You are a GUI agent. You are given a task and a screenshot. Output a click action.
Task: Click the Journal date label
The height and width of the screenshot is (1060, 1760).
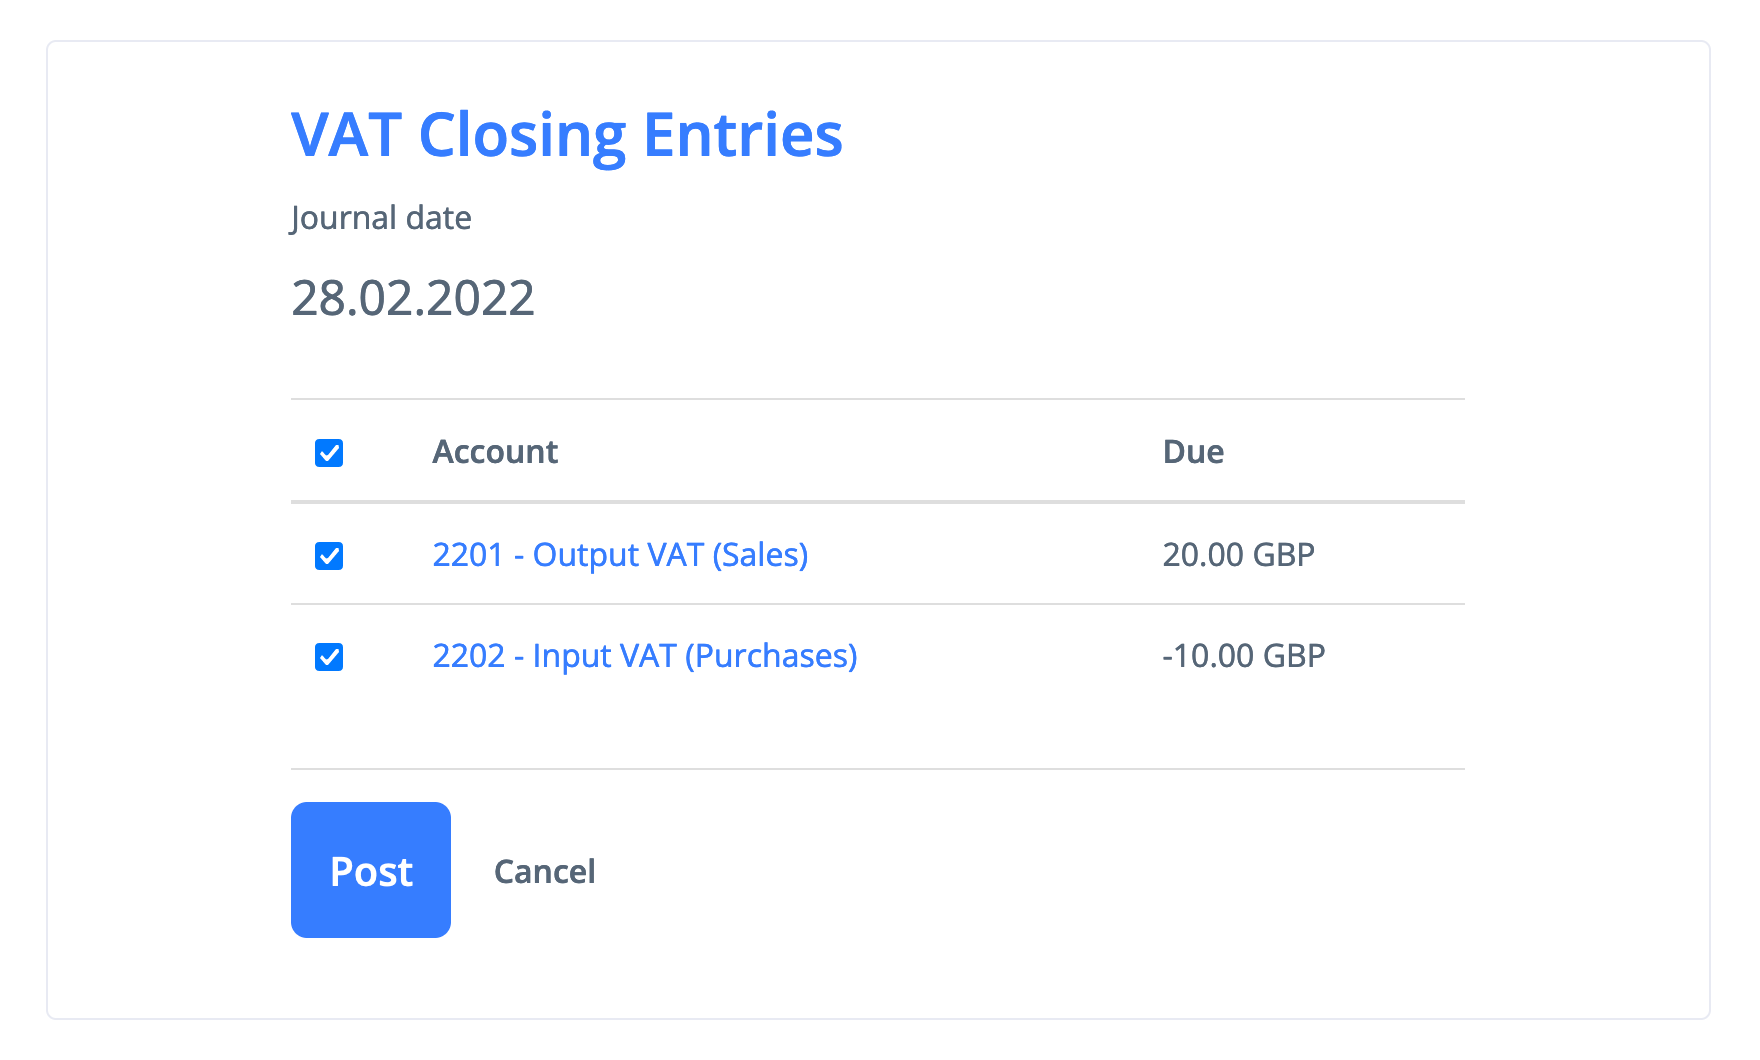click(381, 218)
